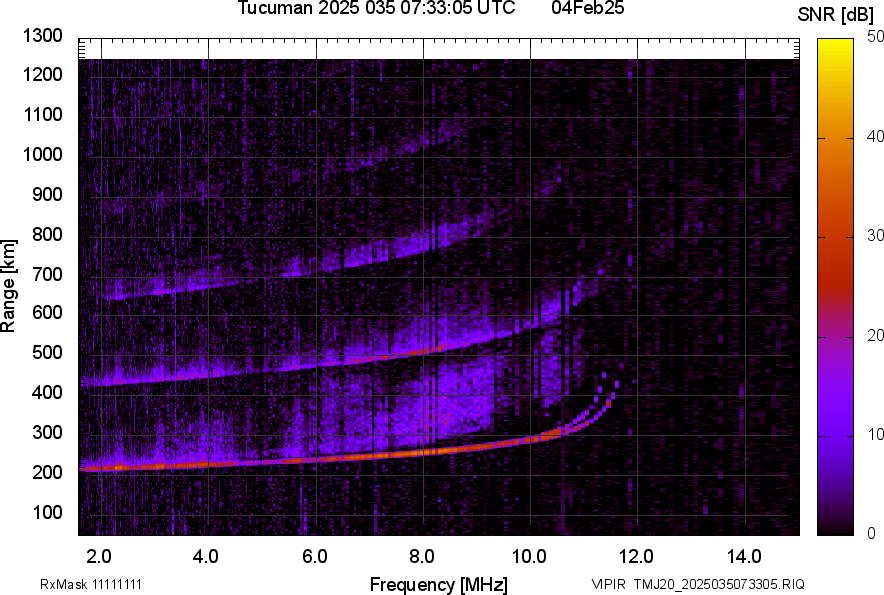Click the date label '04Feb25'
Image resolution: width=884 pixels, height=595 pixels.
pos(587,8)
